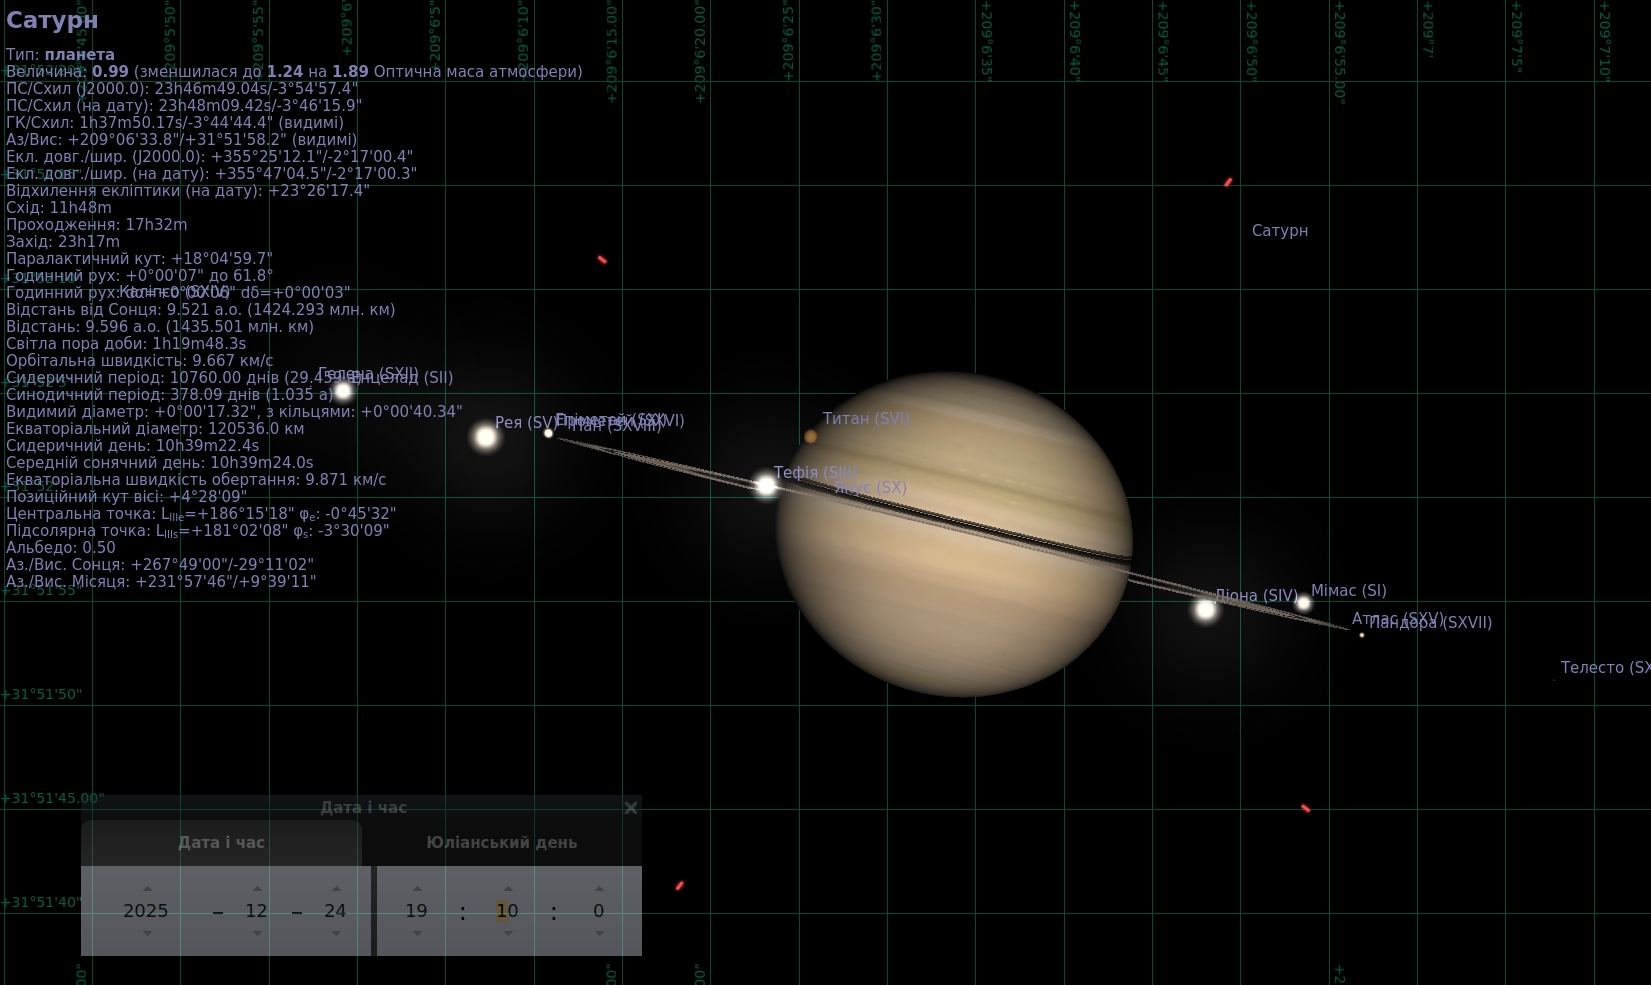Increase the seconds with the up arrow
The height and width of the screenshot is (985, 1651).
coord(599,888)
